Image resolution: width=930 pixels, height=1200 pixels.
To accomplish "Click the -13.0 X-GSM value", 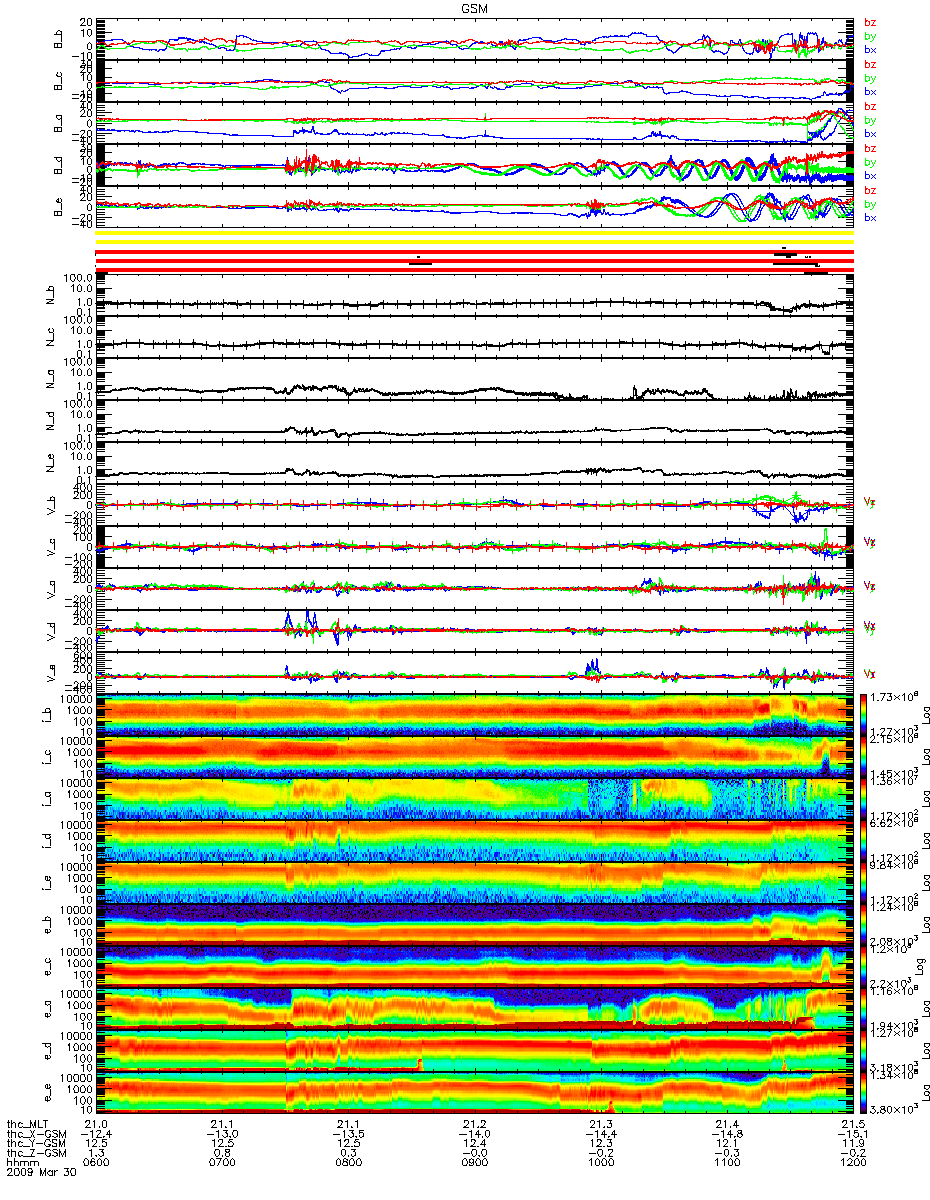I will 222,1133.
